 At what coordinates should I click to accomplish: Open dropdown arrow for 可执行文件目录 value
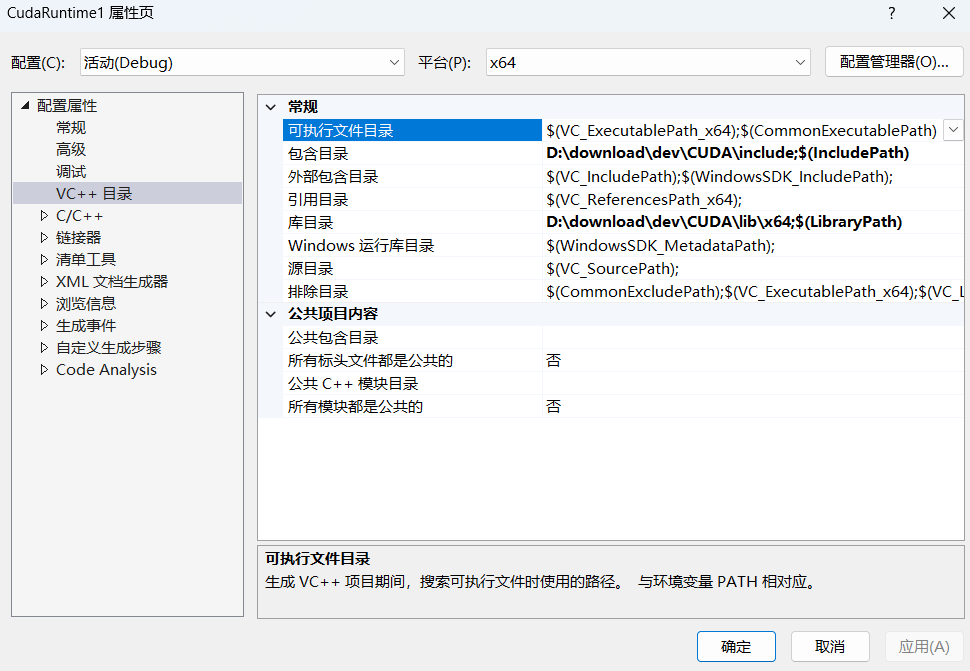pyautogui.click(x=952, y=130)
